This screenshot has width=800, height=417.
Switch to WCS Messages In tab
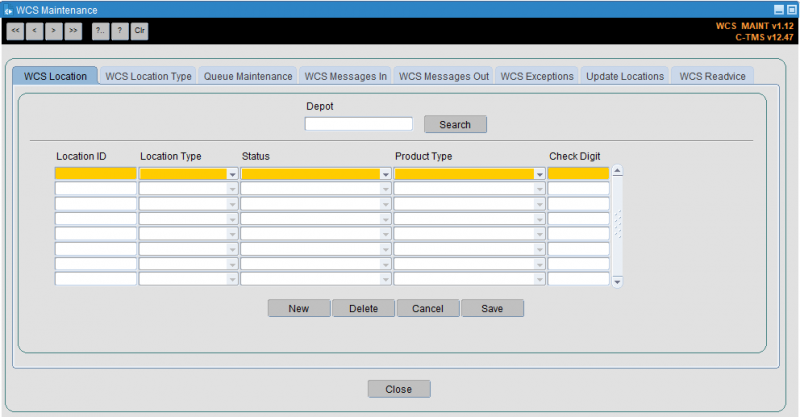click(x=345, y=76)
